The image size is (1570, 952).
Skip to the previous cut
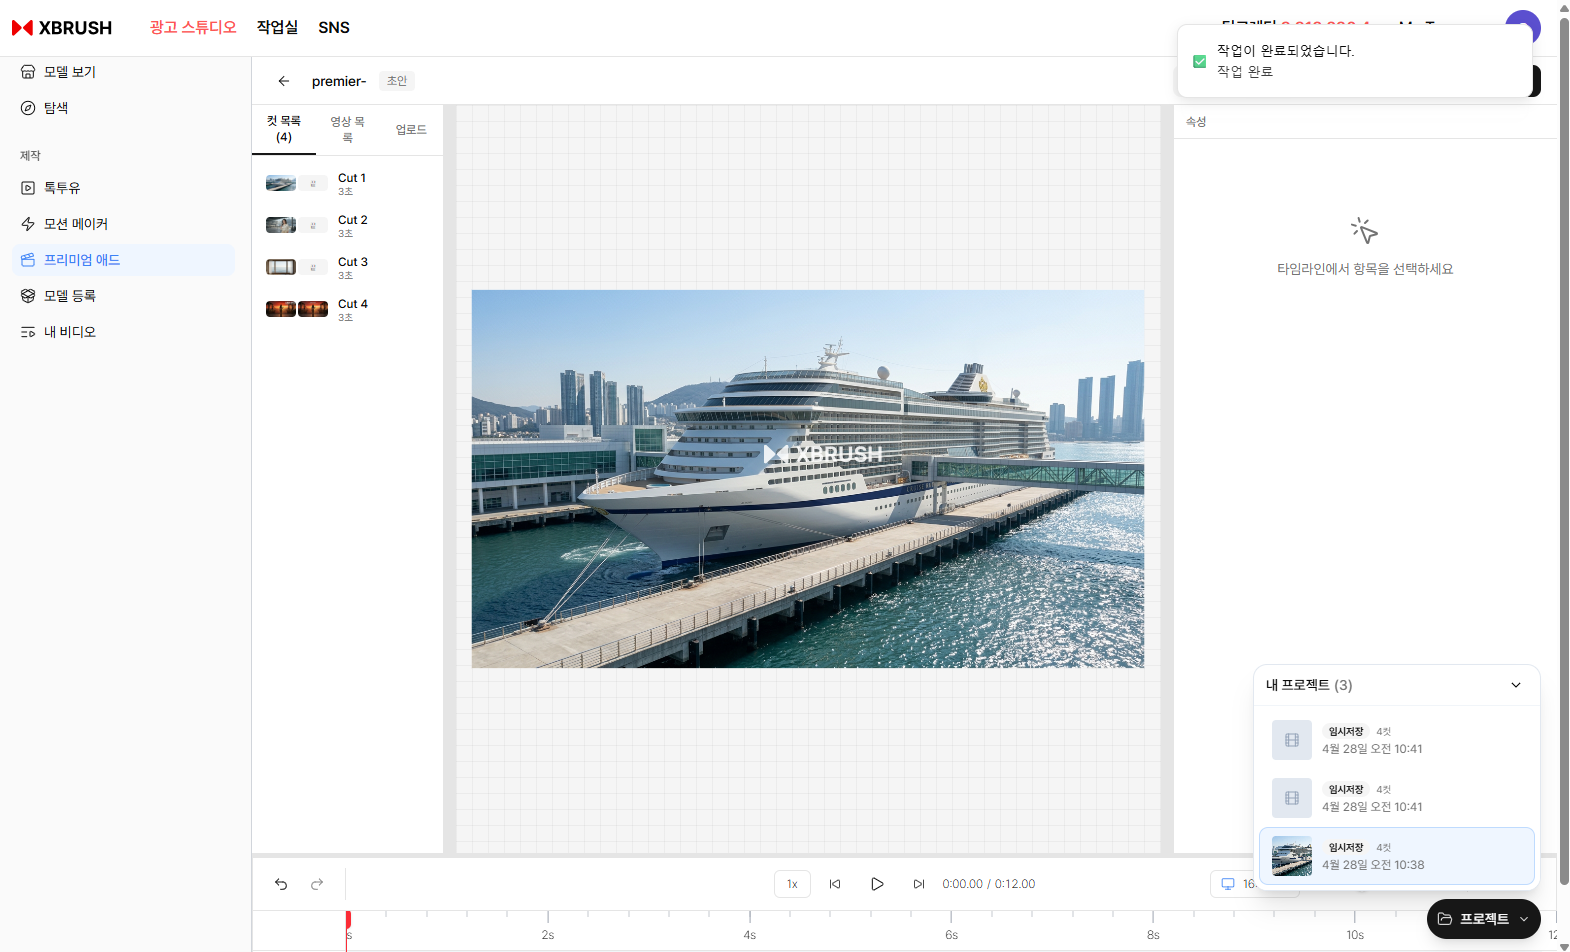click(834, 884)
